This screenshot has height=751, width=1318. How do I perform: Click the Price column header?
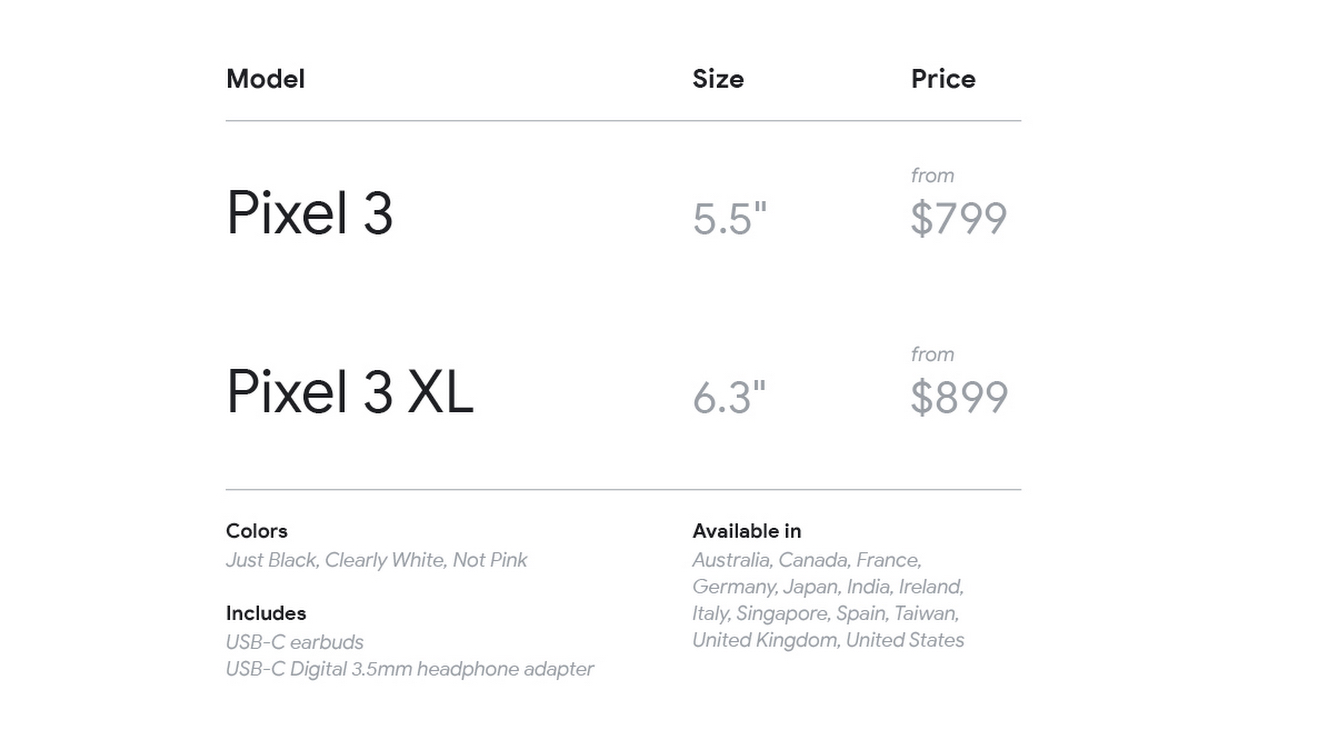[943, 79]
